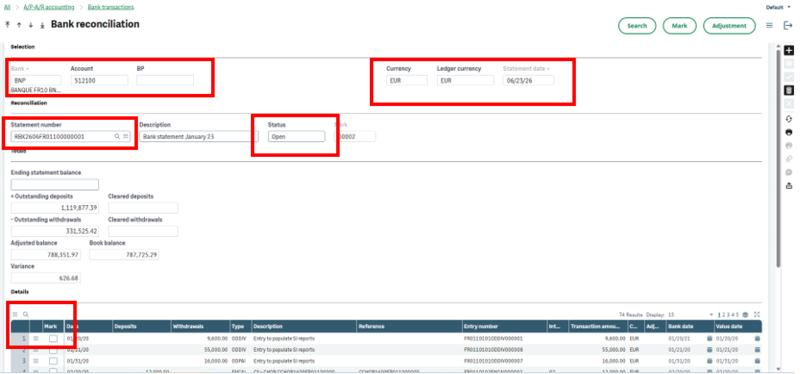Edit Description field Bank statement January 23
This screenshot has height=374, width=800.
(x=198, y=137)
